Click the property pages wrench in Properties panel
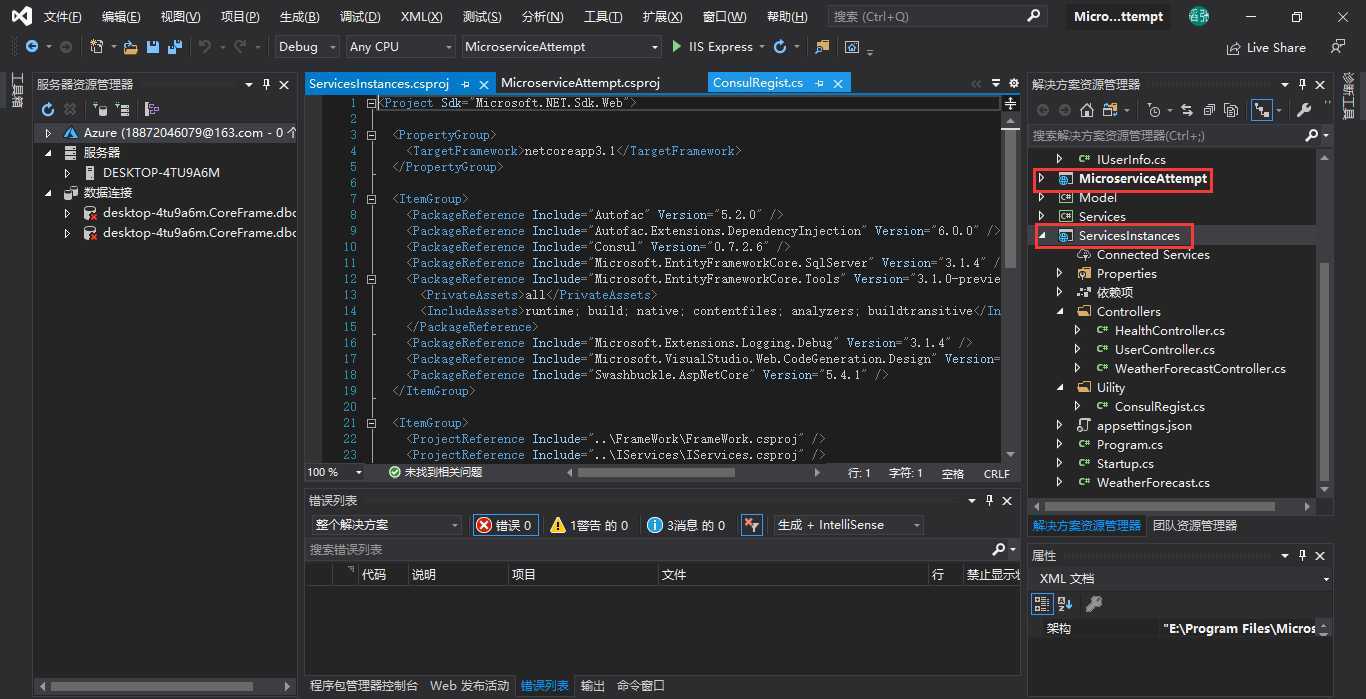1366x699 pixels. (1094, 604)
